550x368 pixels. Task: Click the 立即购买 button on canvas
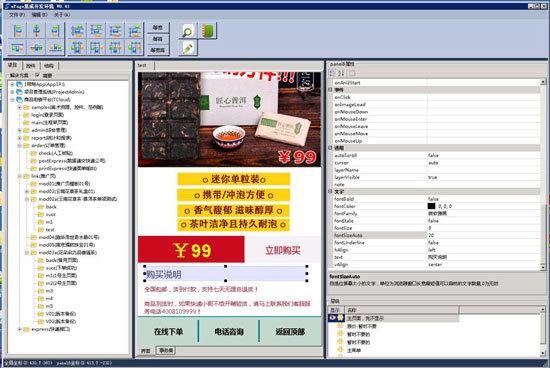tap(282, 249)
